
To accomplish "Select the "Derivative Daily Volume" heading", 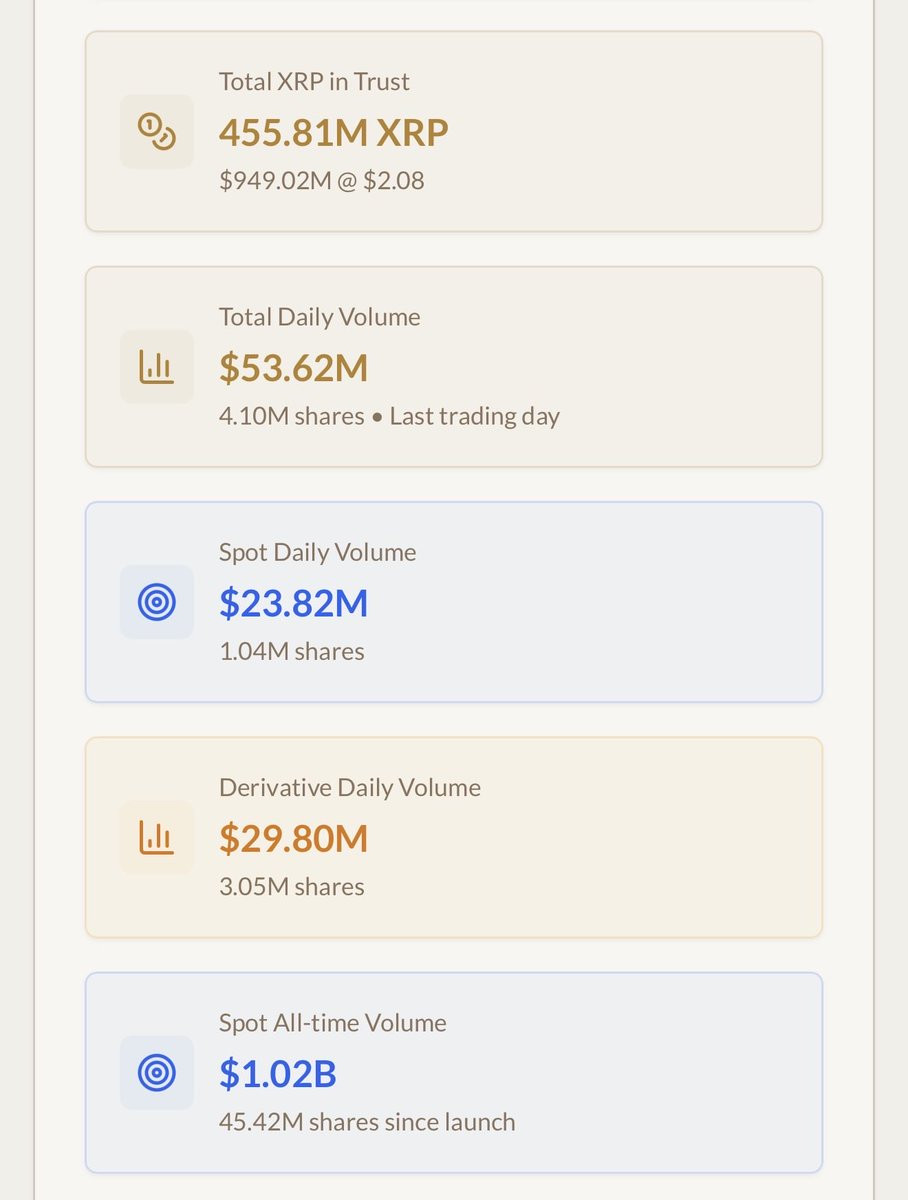I will (349, 788).
